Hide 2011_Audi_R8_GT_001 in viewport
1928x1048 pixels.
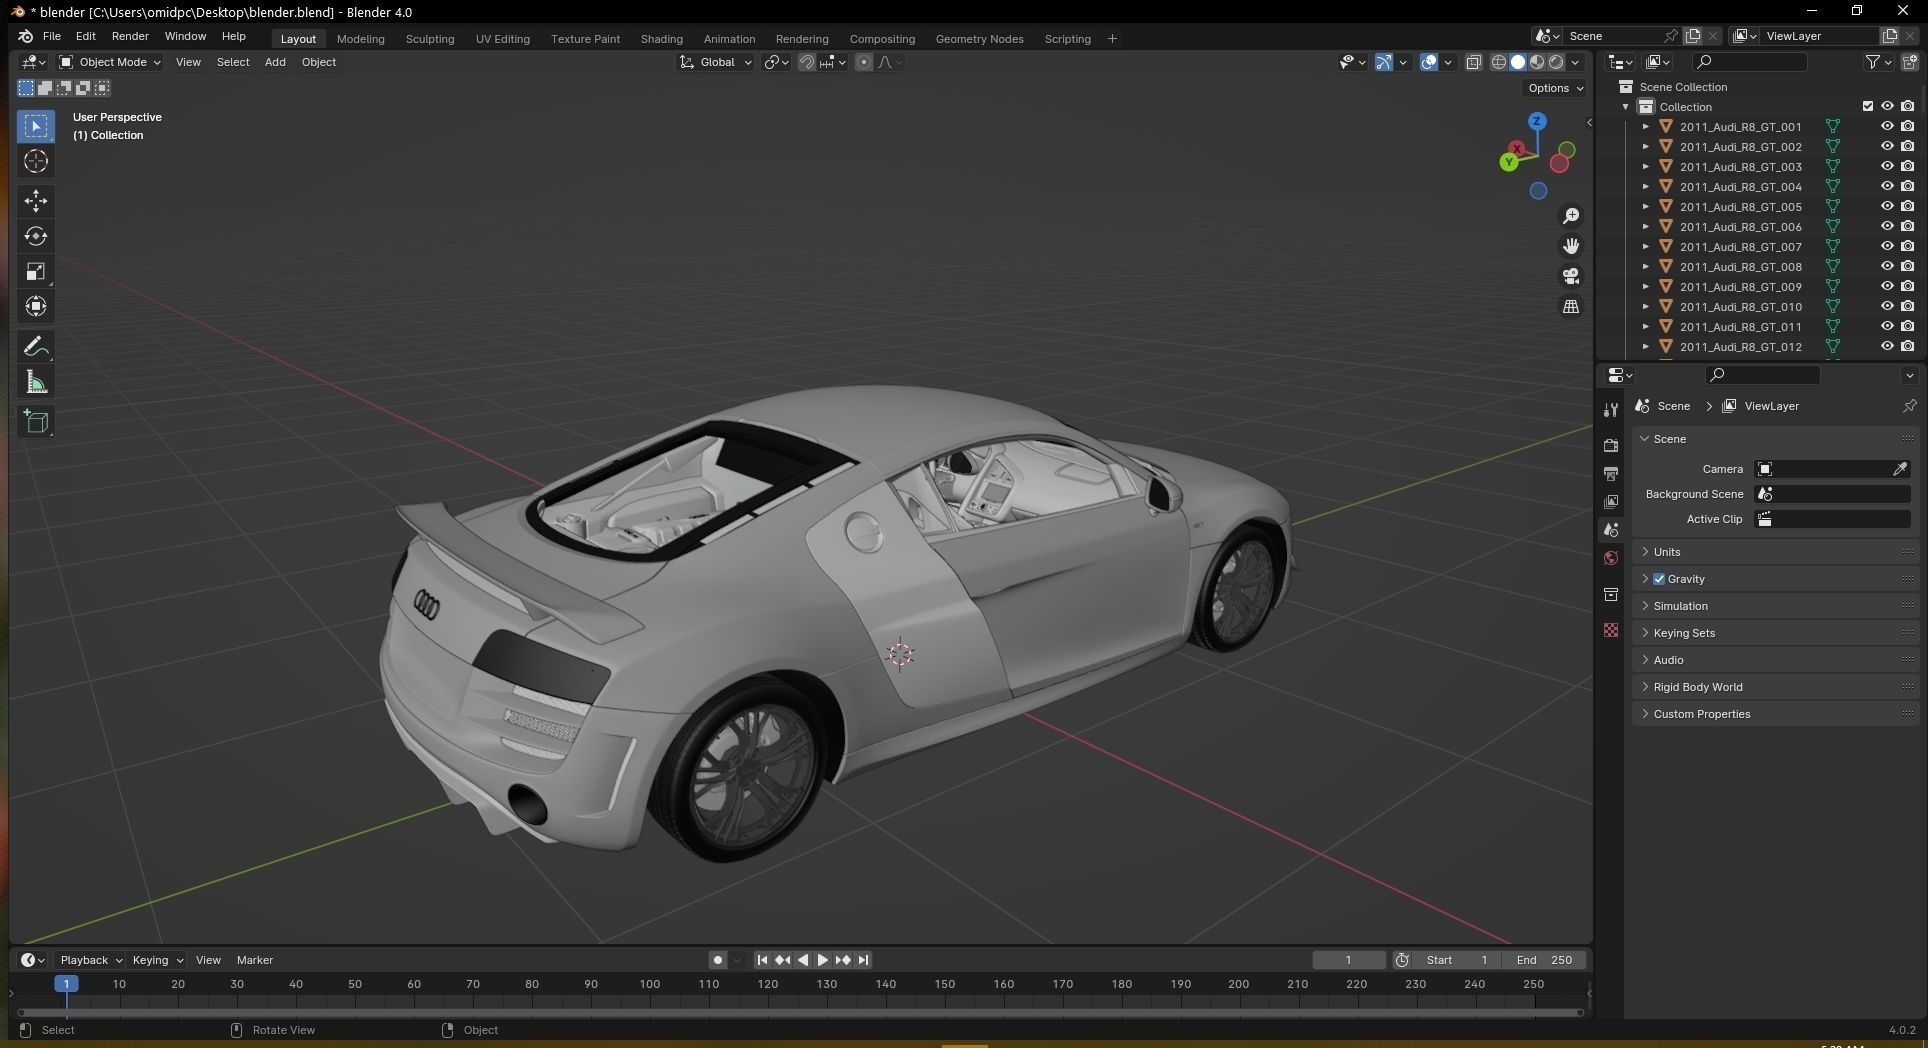tap(1887, 127)
